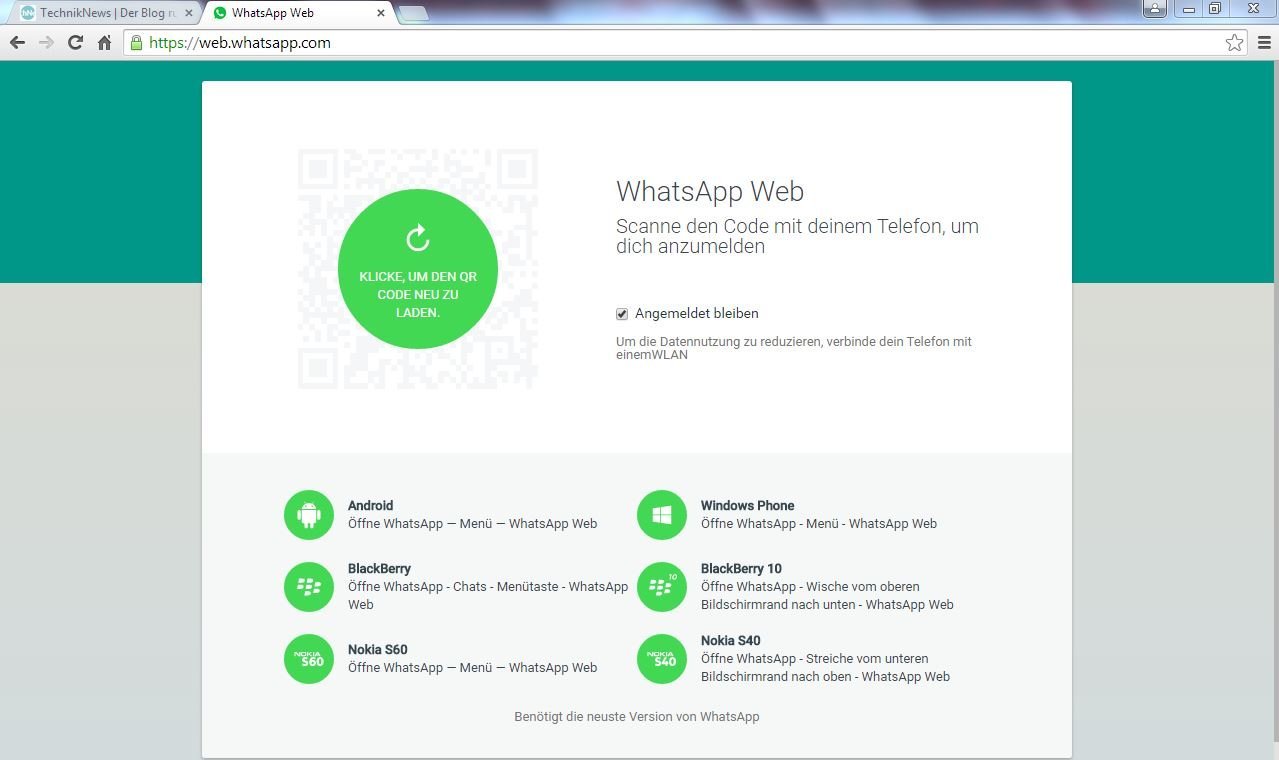Click the Windows Phone logo icon
This screenshot has width=1279, height=760.
tap(662, 515)
